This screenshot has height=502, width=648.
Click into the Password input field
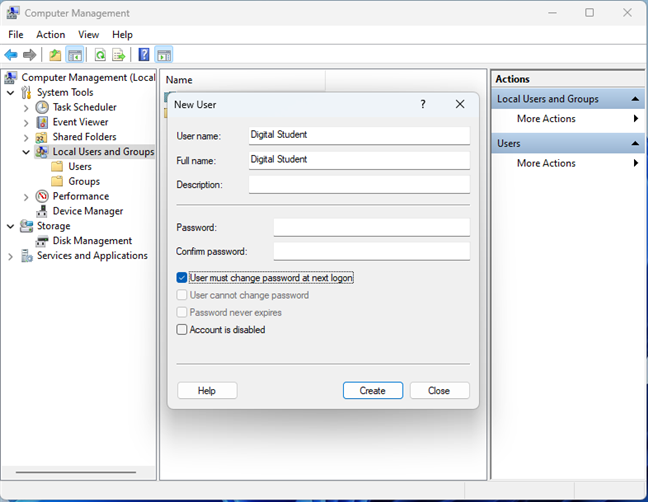371,228
